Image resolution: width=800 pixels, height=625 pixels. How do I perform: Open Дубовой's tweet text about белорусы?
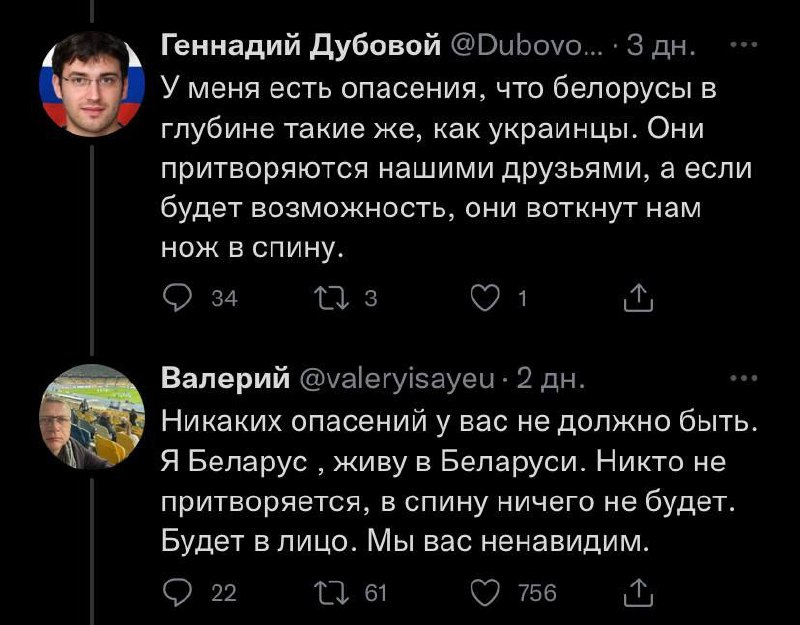point(450,167)
